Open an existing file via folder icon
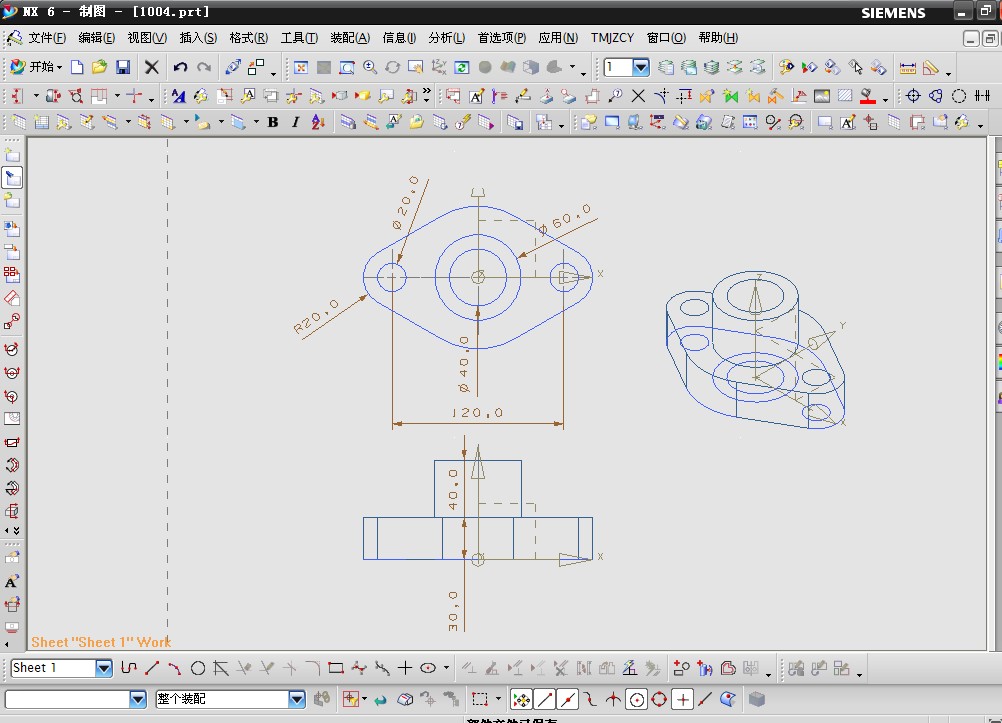The height and width of the screenshot is (723, 1002). [99, 67]
